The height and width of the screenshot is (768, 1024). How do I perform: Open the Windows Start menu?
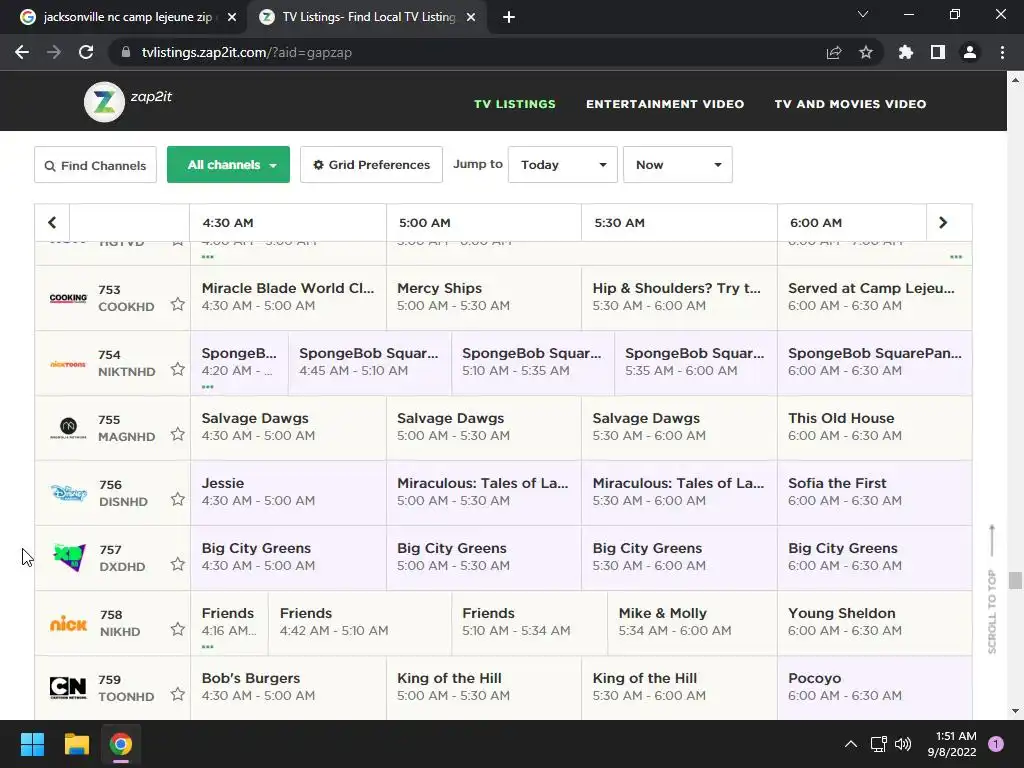pos(32,744)
